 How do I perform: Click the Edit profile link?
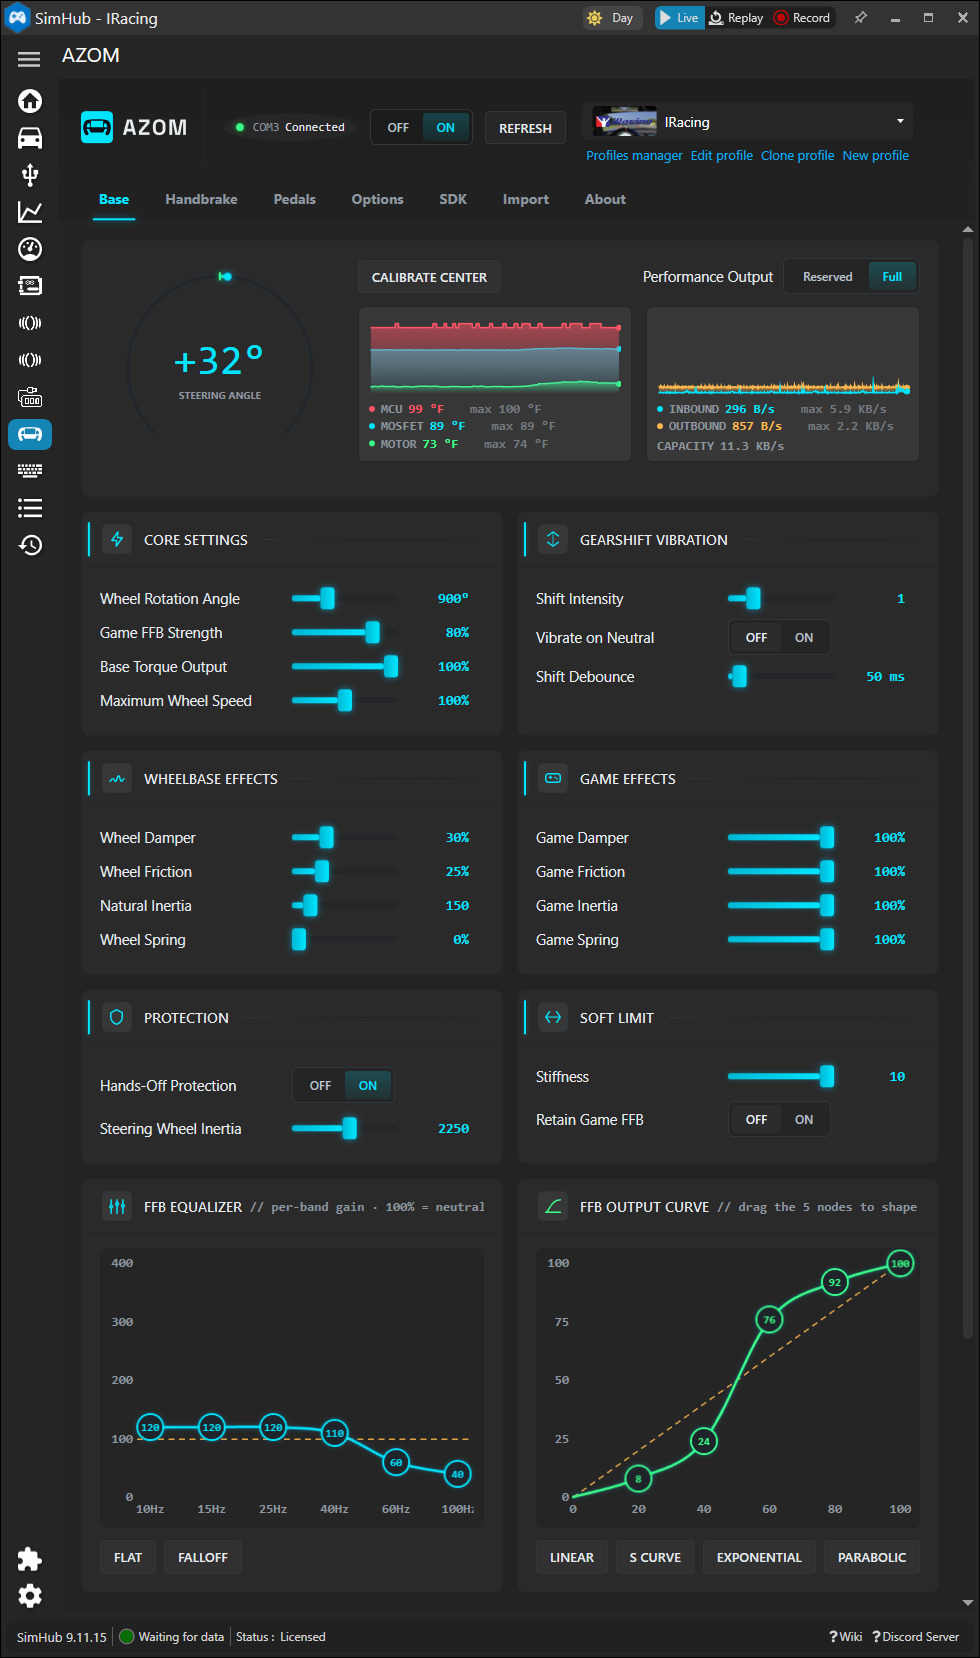point(721,156)
